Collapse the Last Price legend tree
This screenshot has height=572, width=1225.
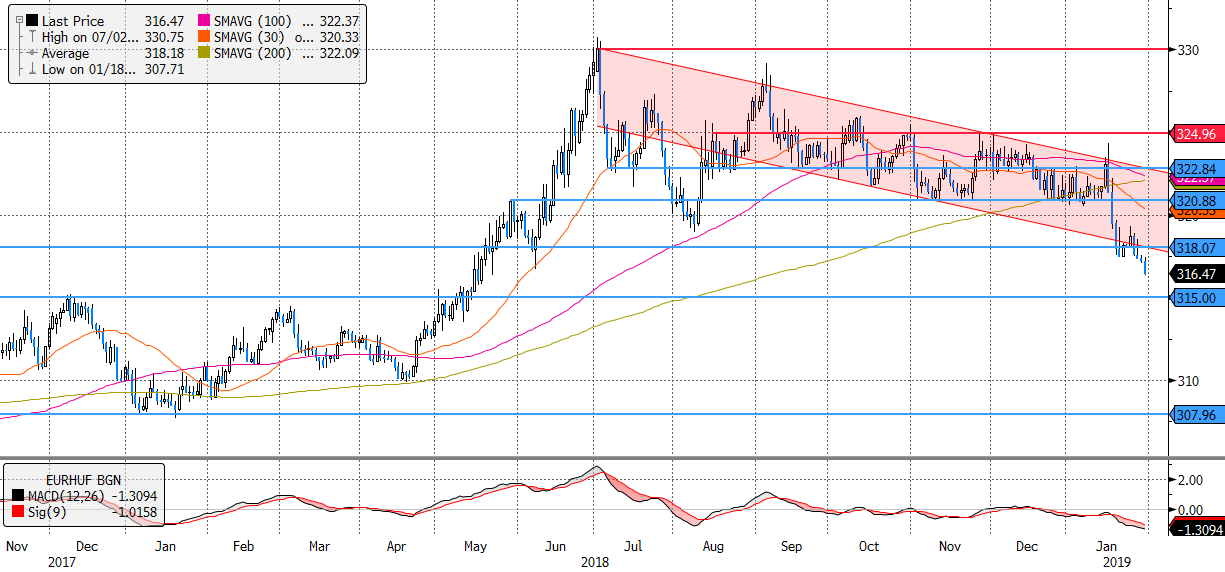(x=17, y=20)
